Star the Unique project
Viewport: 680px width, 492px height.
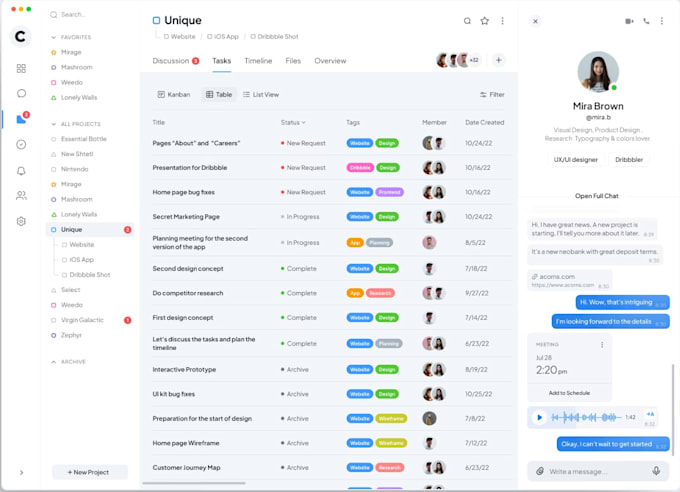tap(485, 21)
